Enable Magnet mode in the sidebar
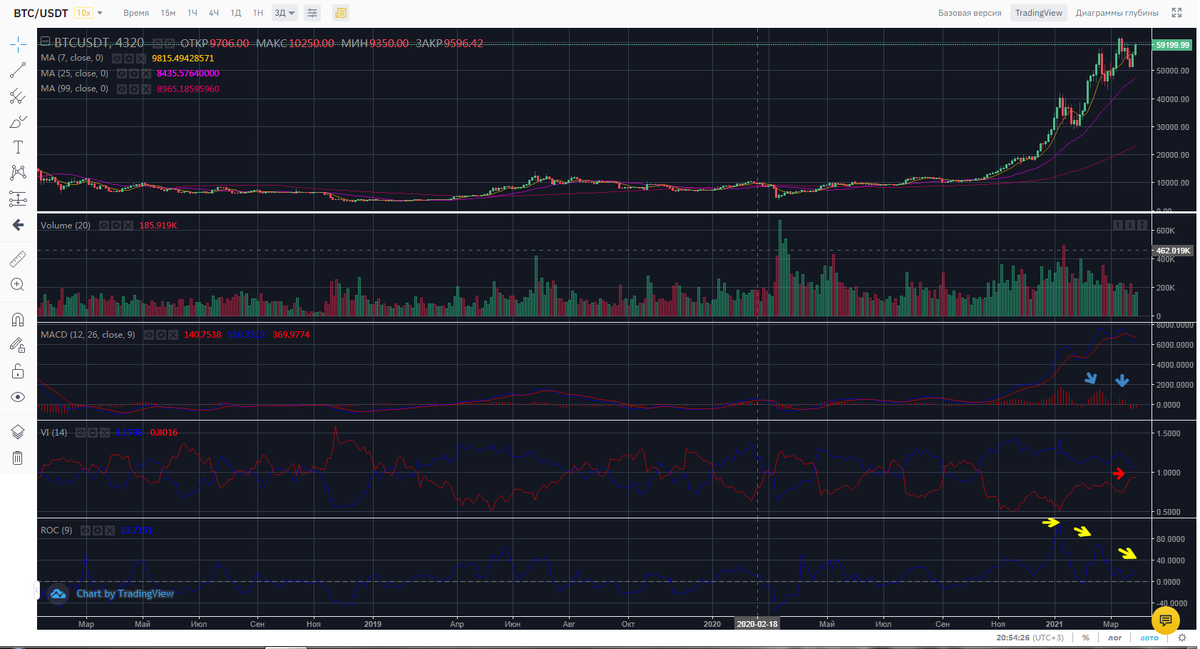Screen dimensions: 1200x649 pos(17,318)
